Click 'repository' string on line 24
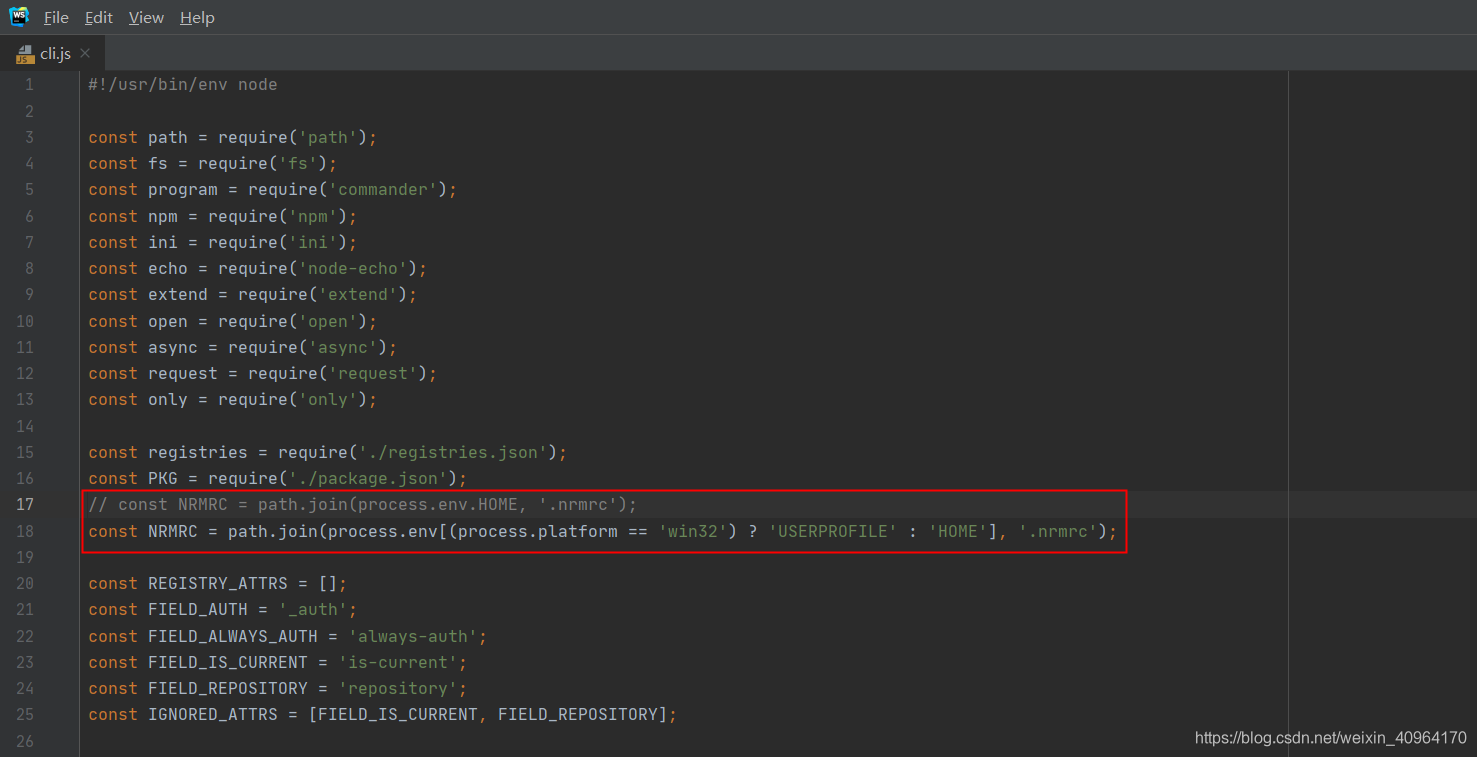1477x757 pixels. tap(398, 689)
